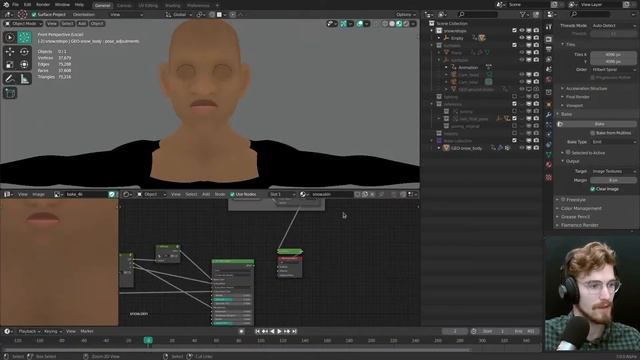This screenshot has height=360, width=640.
Task: Open the Global transform orientation dropdown
Action: pos(178,14)
